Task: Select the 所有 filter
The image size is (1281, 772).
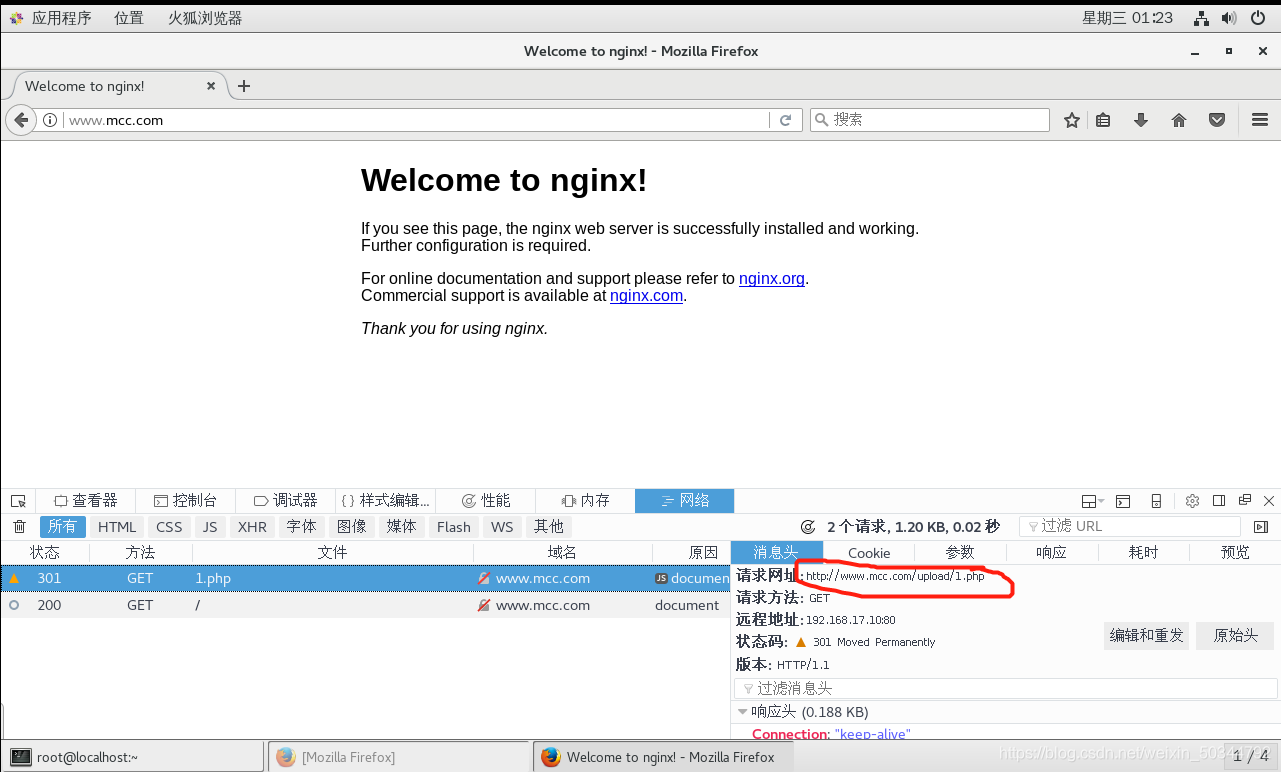Action: [63, 527]
